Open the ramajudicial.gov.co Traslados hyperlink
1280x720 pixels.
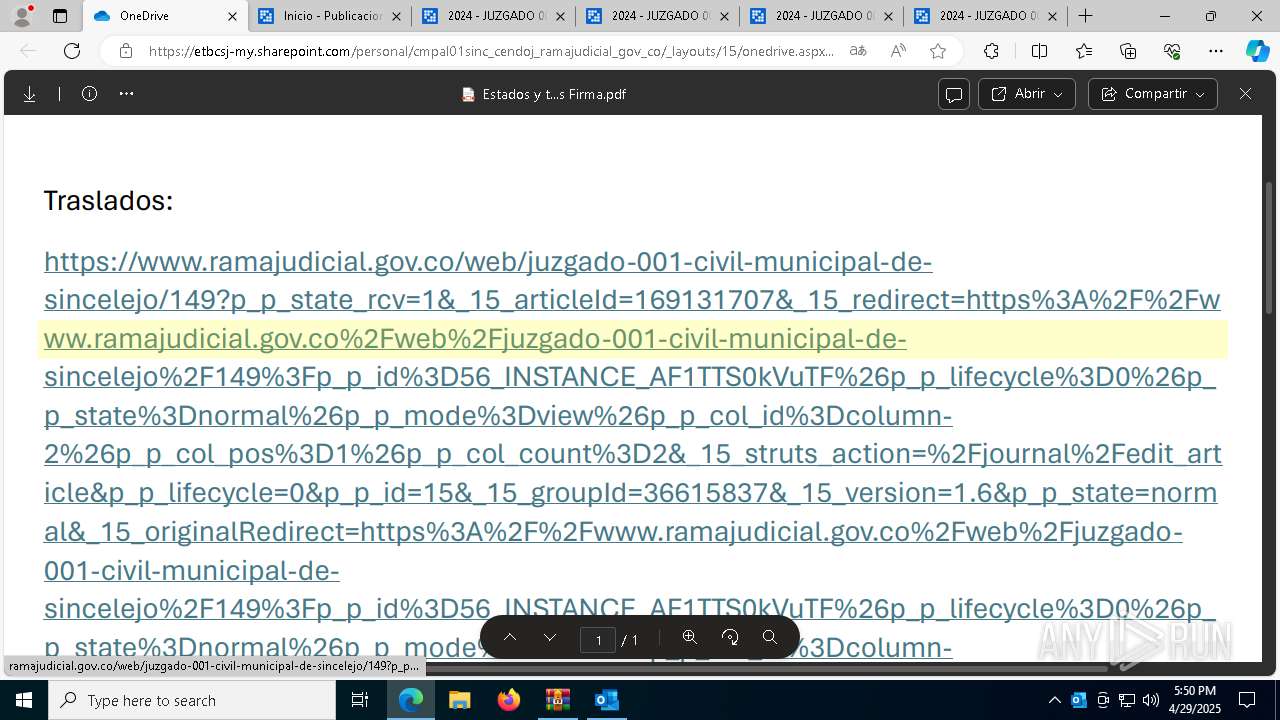[x=632, y=454]
